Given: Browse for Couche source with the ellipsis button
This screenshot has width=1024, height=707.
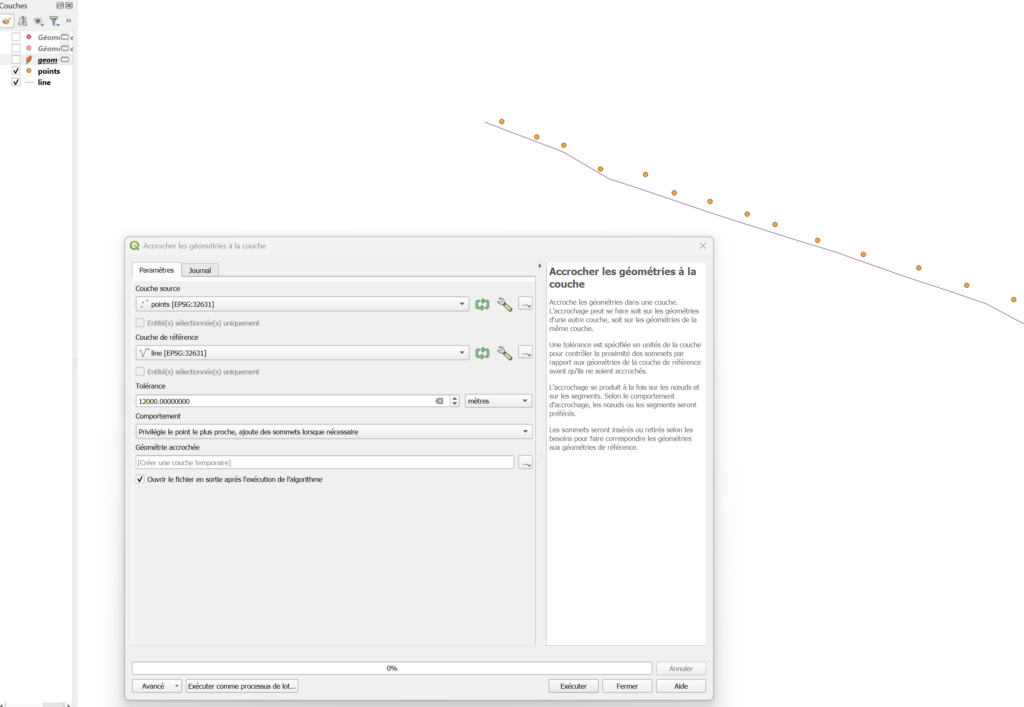Looking at the screenshot, I should pyautogui.click(x=525, y=304).
